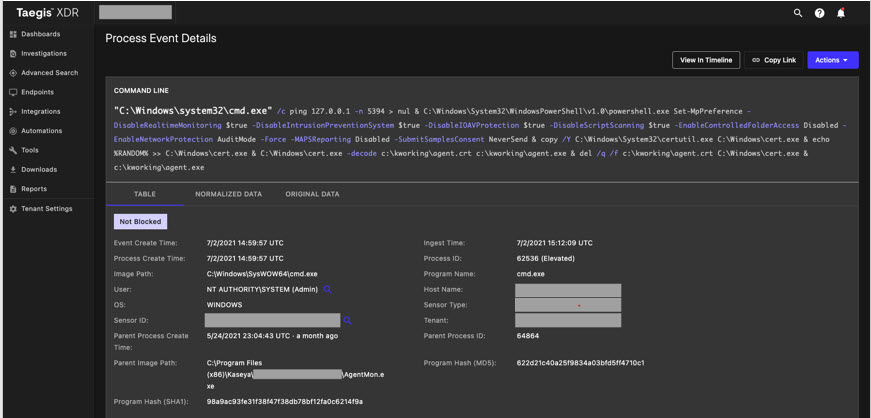The width and height of the screenshot is (871, 418).
Task: Click the Process Event Details heading
Action: pyautogui.click(x=161, y=38)
